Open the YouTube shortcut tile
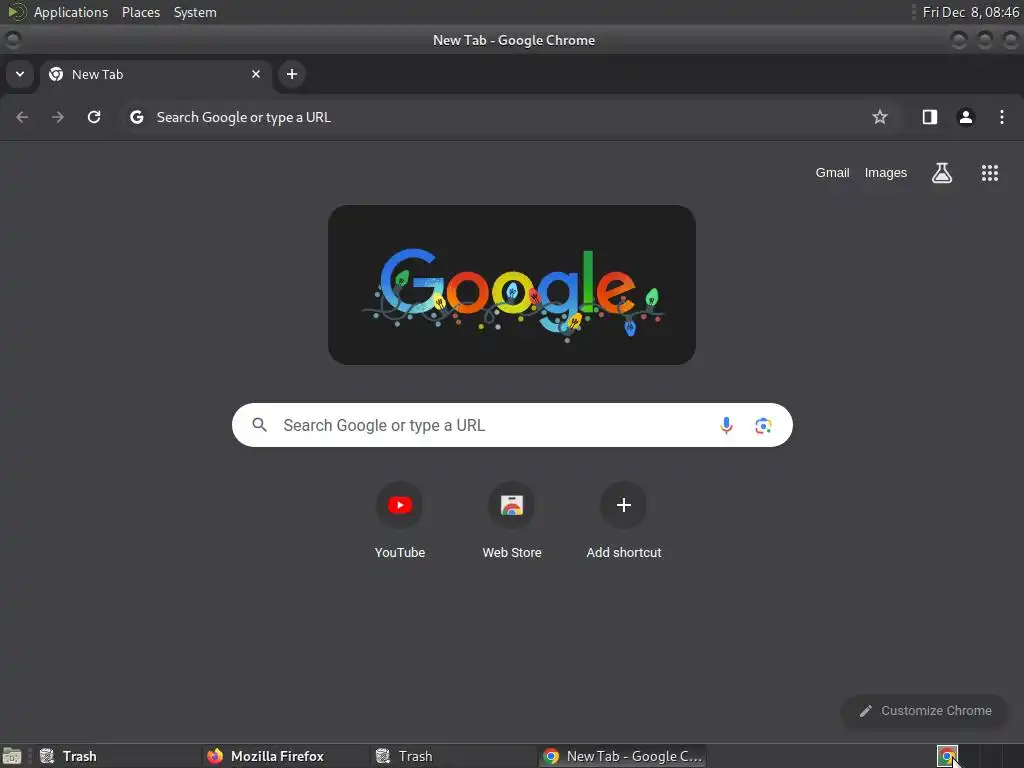 (x=400, y=520)
